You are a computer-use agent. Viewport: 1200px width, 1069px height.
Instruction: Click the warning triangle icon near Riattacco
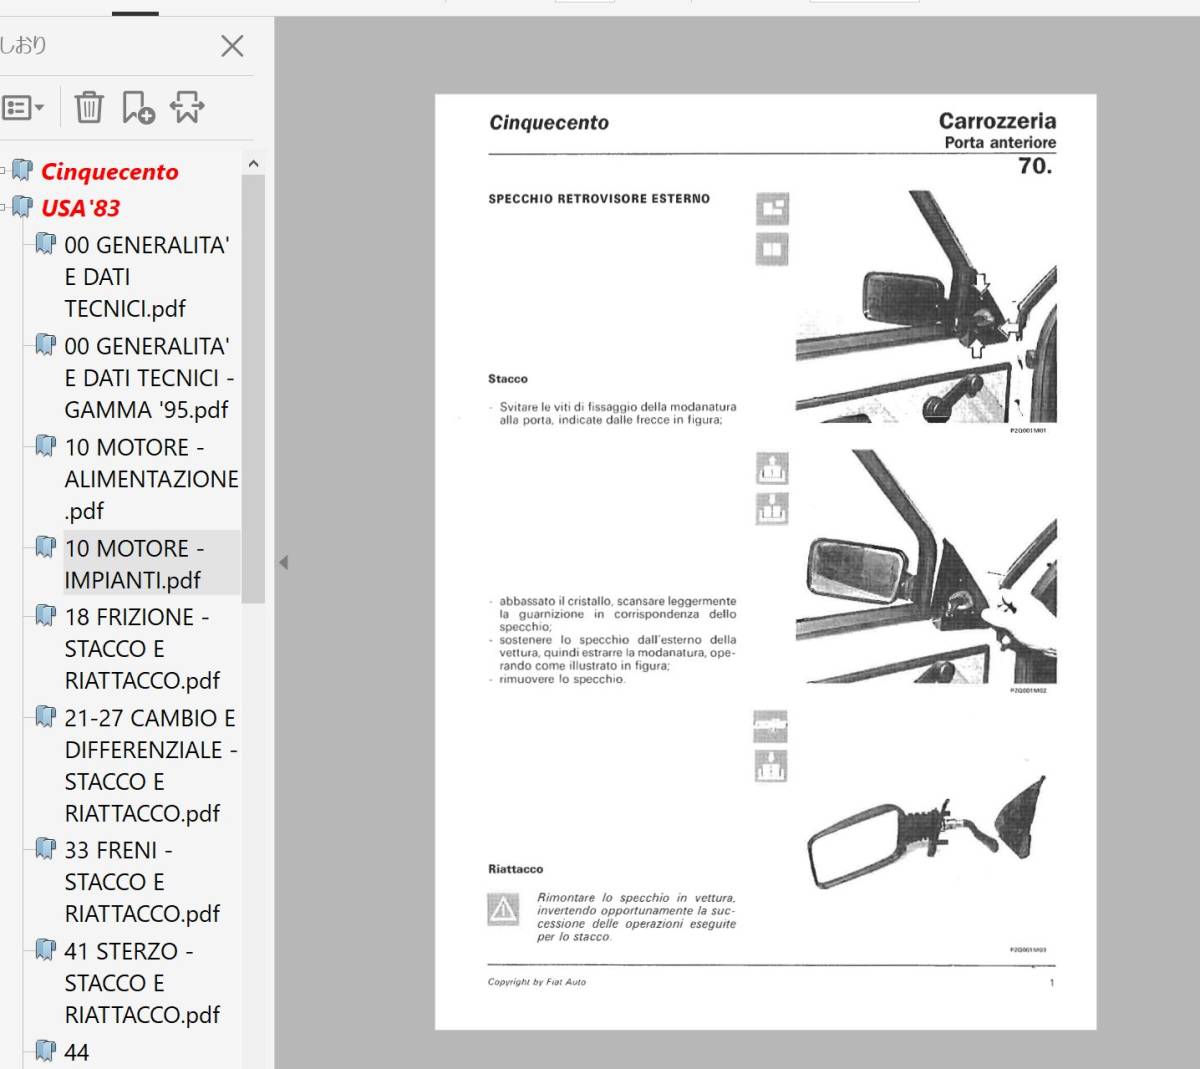point(503,909)
